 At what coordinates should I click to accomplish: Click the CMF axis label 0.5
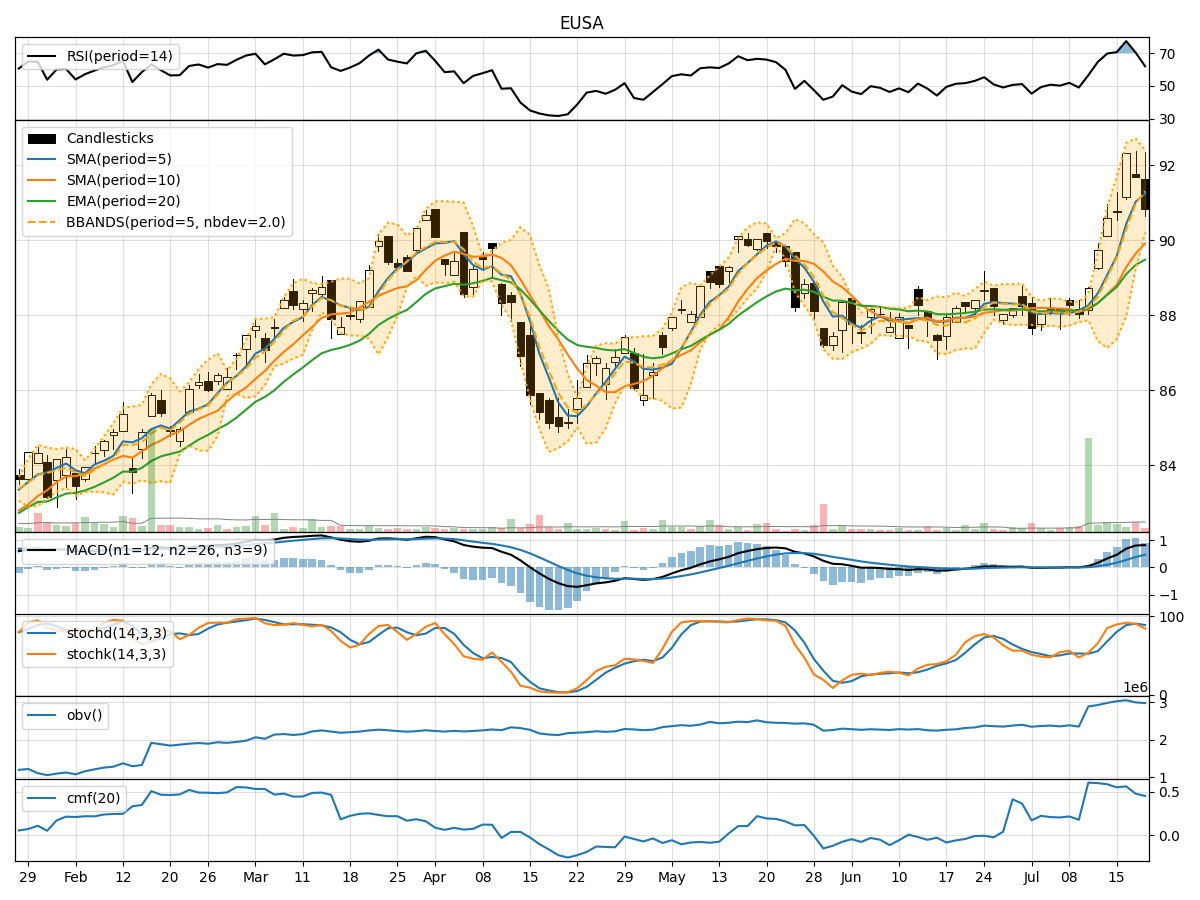1169,792
